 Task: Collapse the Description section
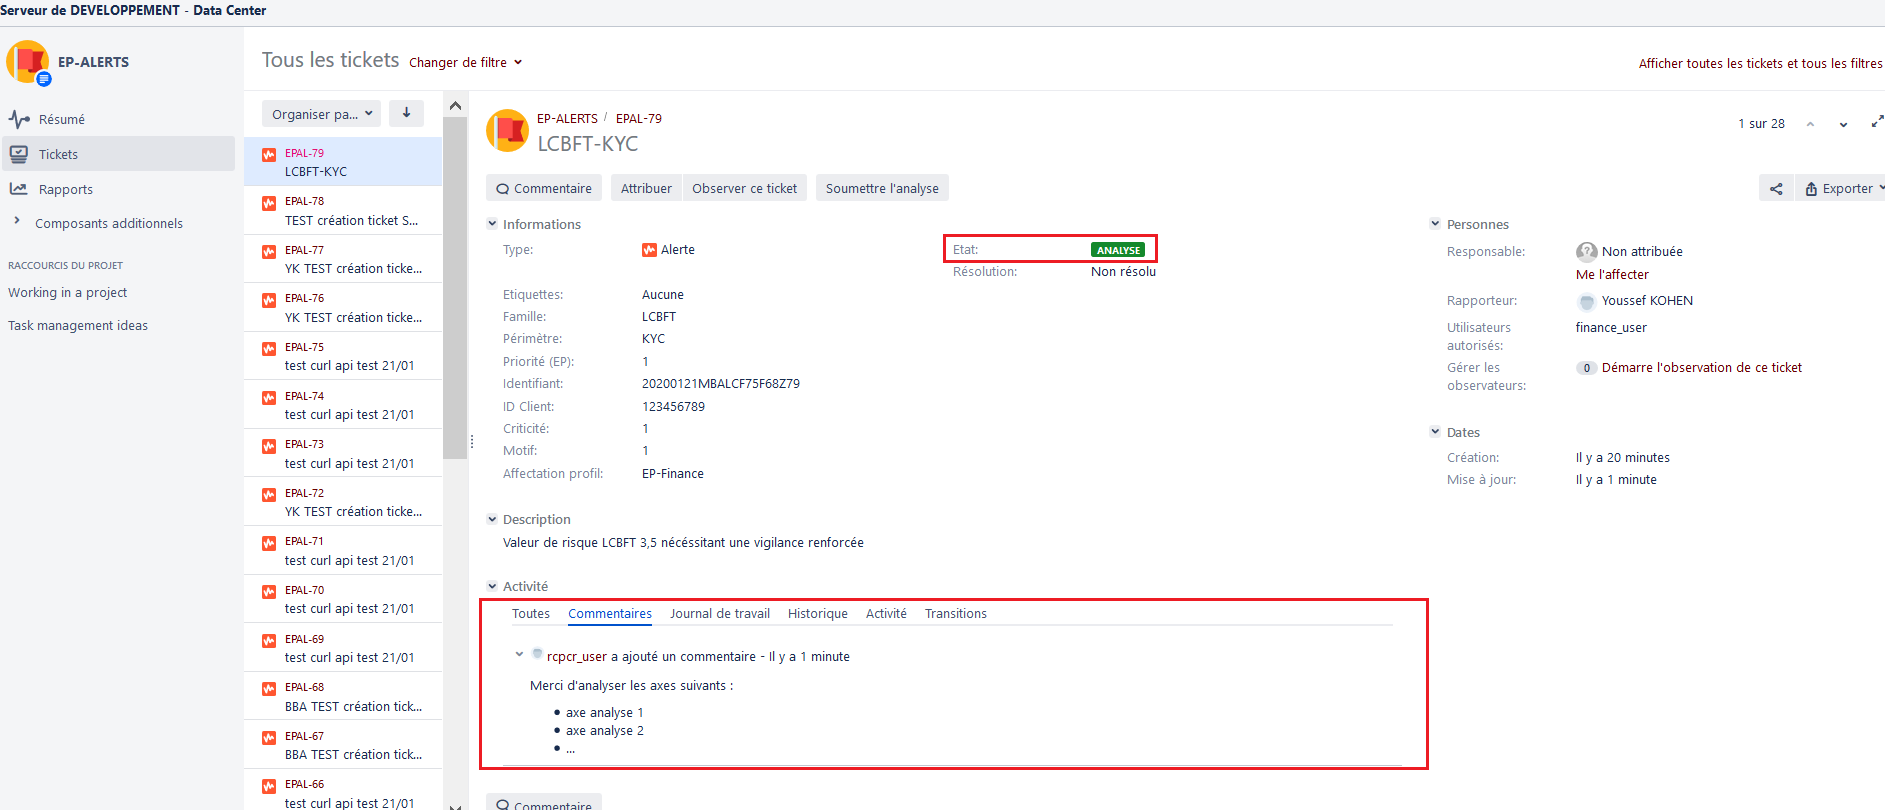pos(492,520)
